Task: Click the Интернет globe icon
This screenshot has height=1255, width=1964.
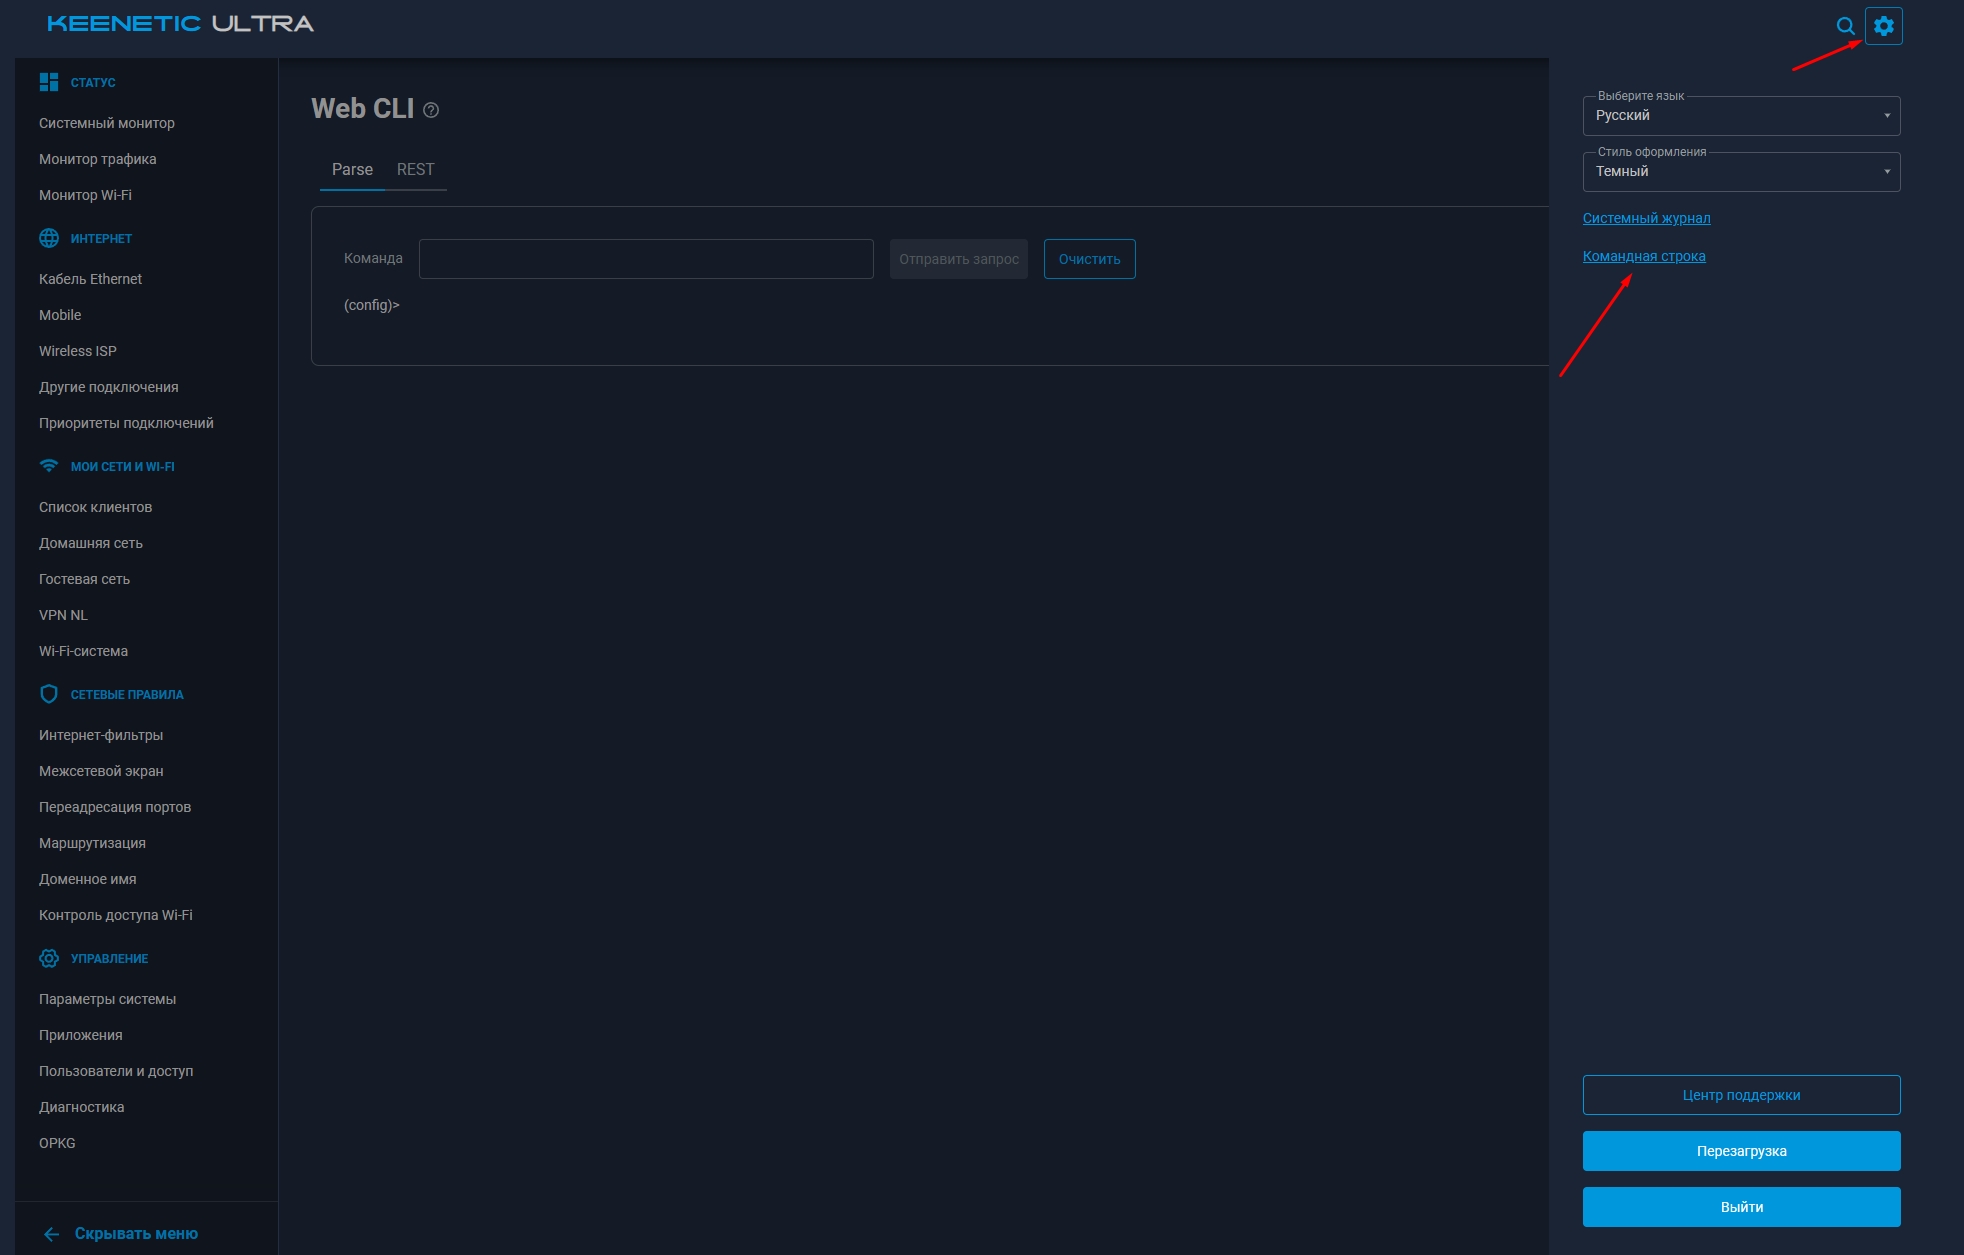Action: pos(48,238)
